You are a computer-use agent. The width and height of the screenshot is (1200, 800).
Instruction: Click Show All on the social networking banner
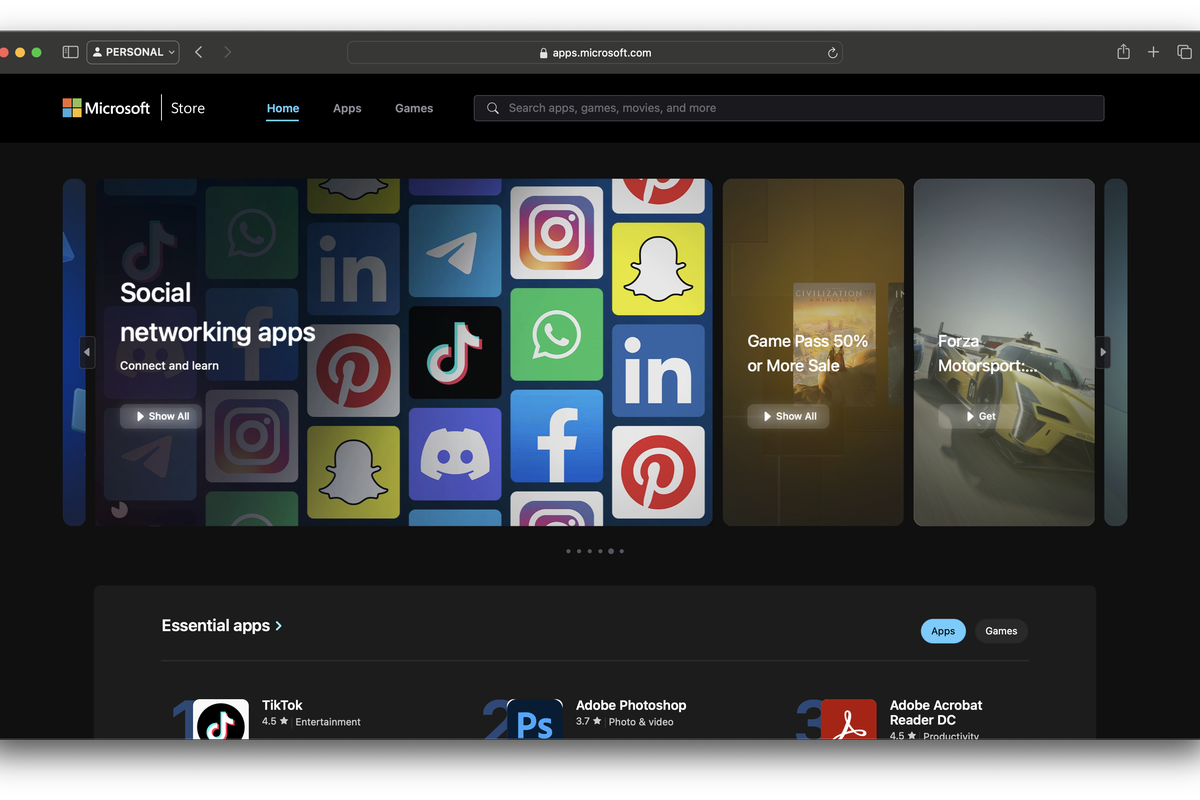tap(160, 416)
